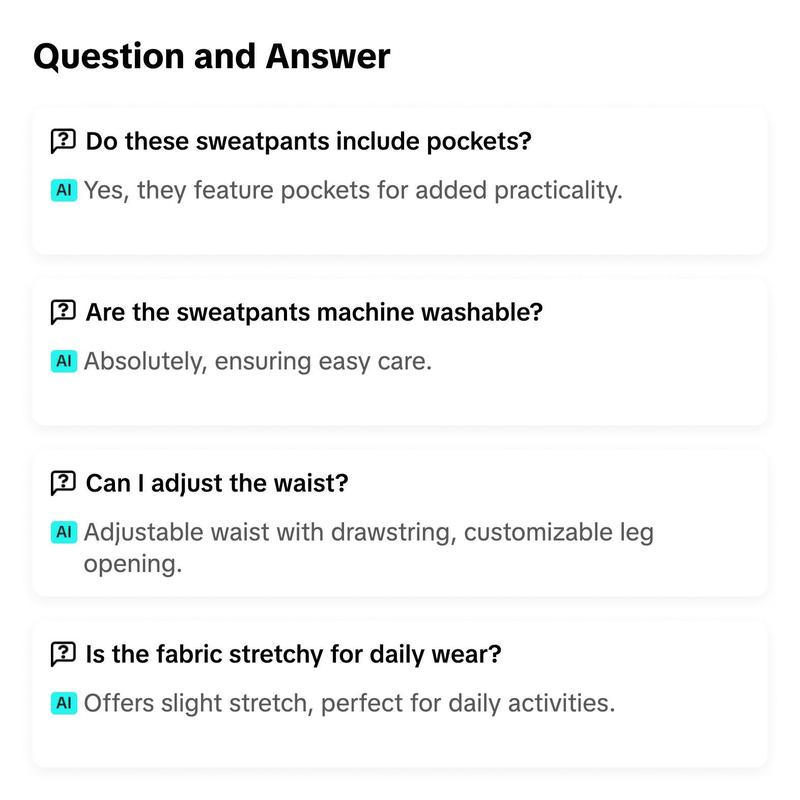Viewport: 800px width, 800px height.
Task: Open 'Do these sweatpants include pockets?' question
Action: [x=308, y=141]
